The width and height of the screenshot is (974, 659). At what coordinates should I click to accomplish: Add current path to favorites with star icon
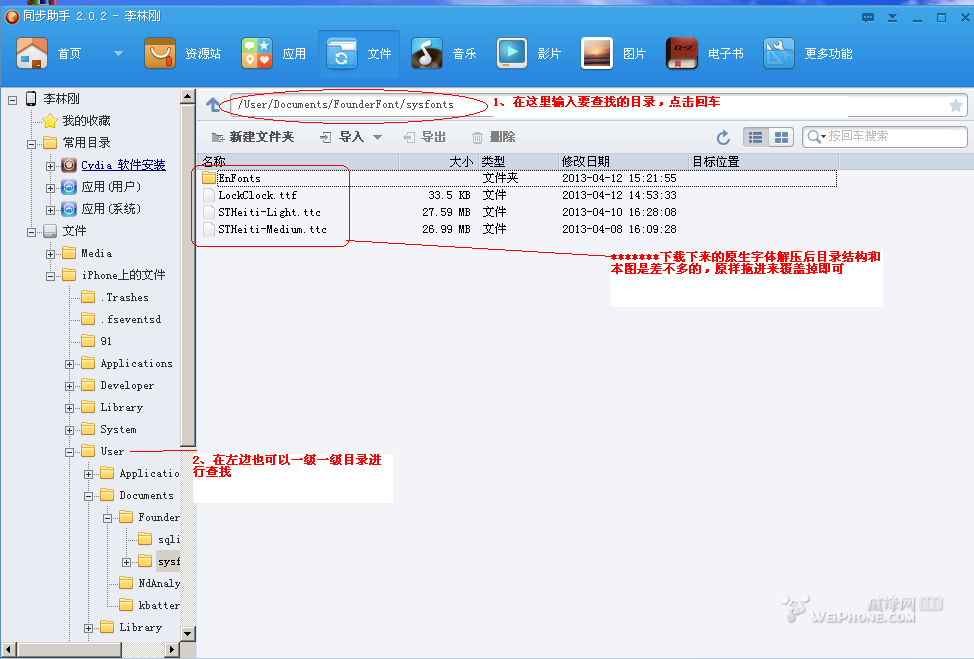[x=956, y=106]
